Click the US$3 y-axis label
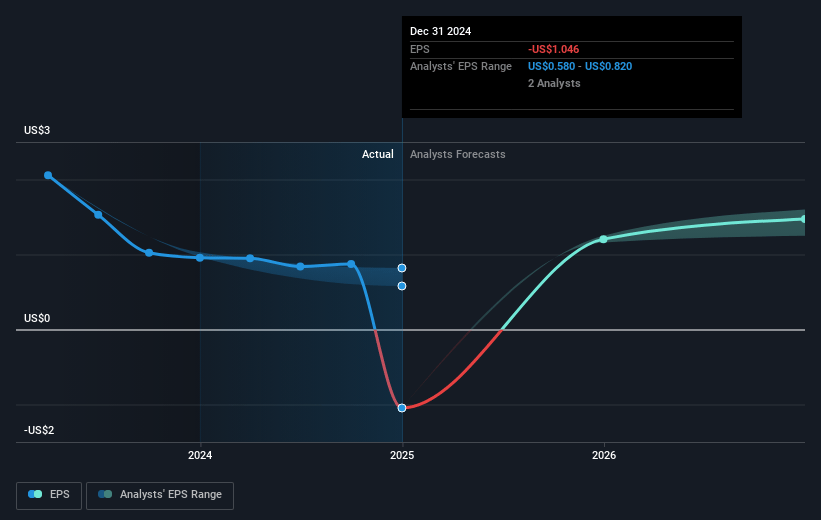Screen dimensions: 821x520 (37, 130)
